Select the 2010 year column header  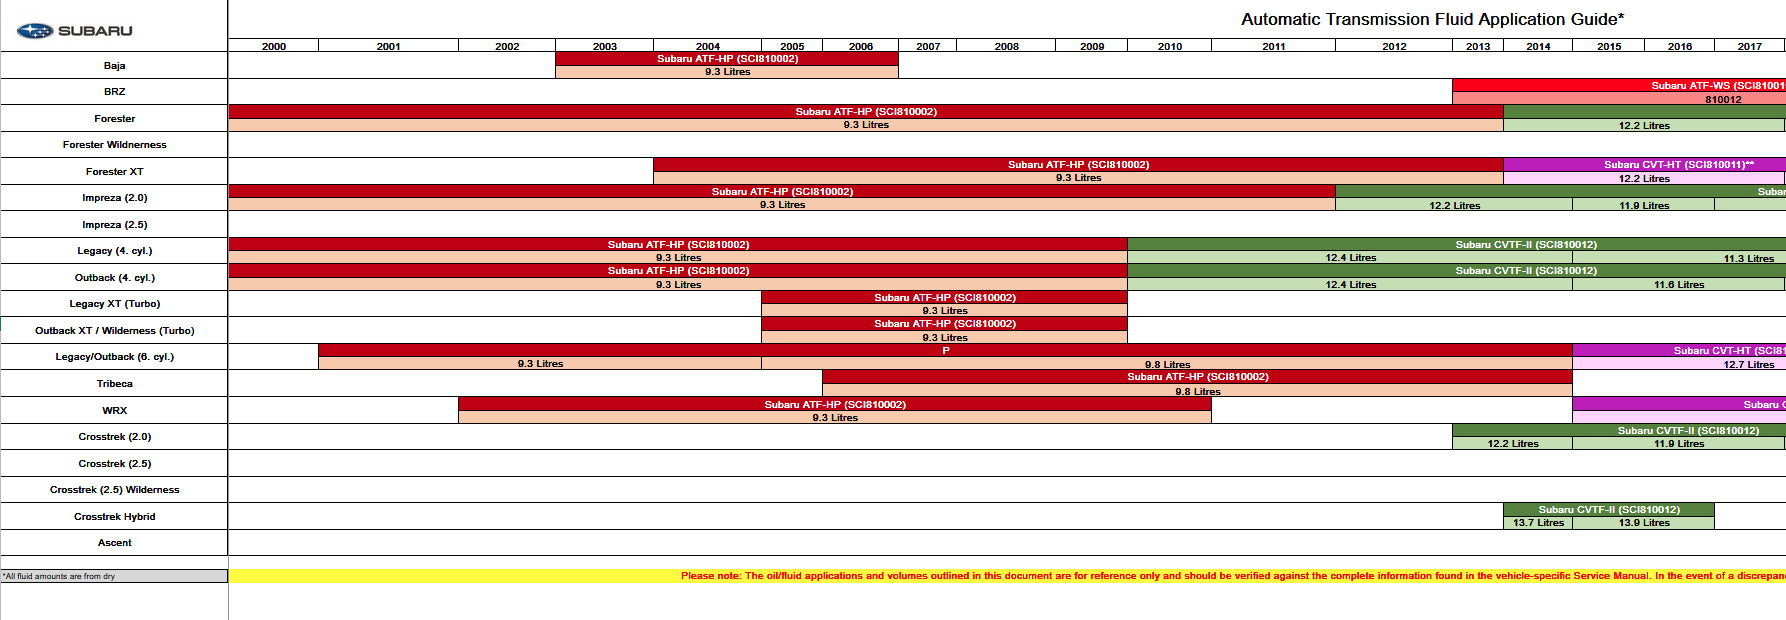pyautogui.click(x=1170, y=46)
